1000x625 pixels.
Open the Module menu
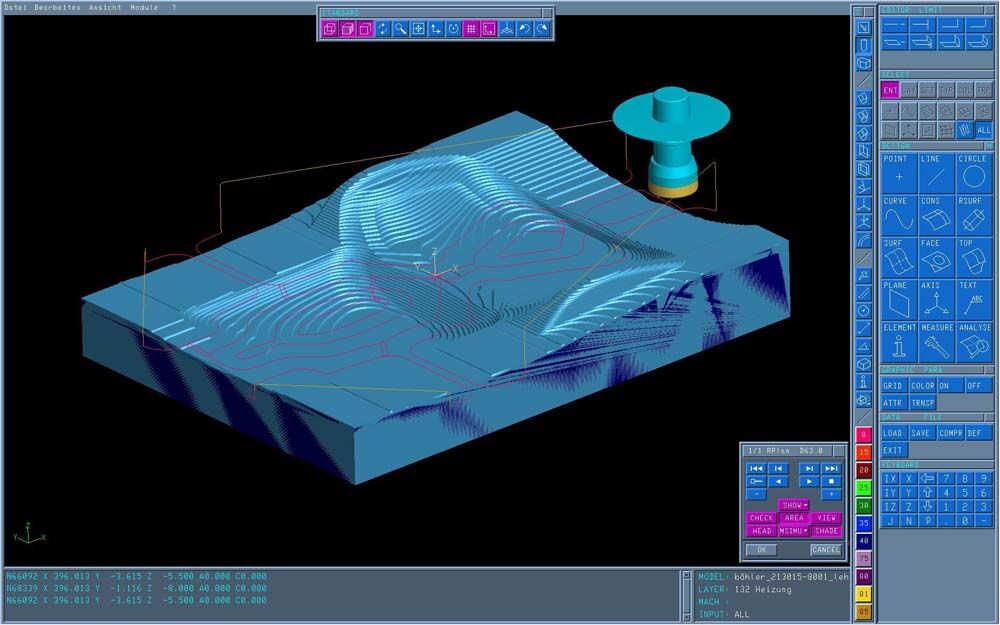coord(144,7)
